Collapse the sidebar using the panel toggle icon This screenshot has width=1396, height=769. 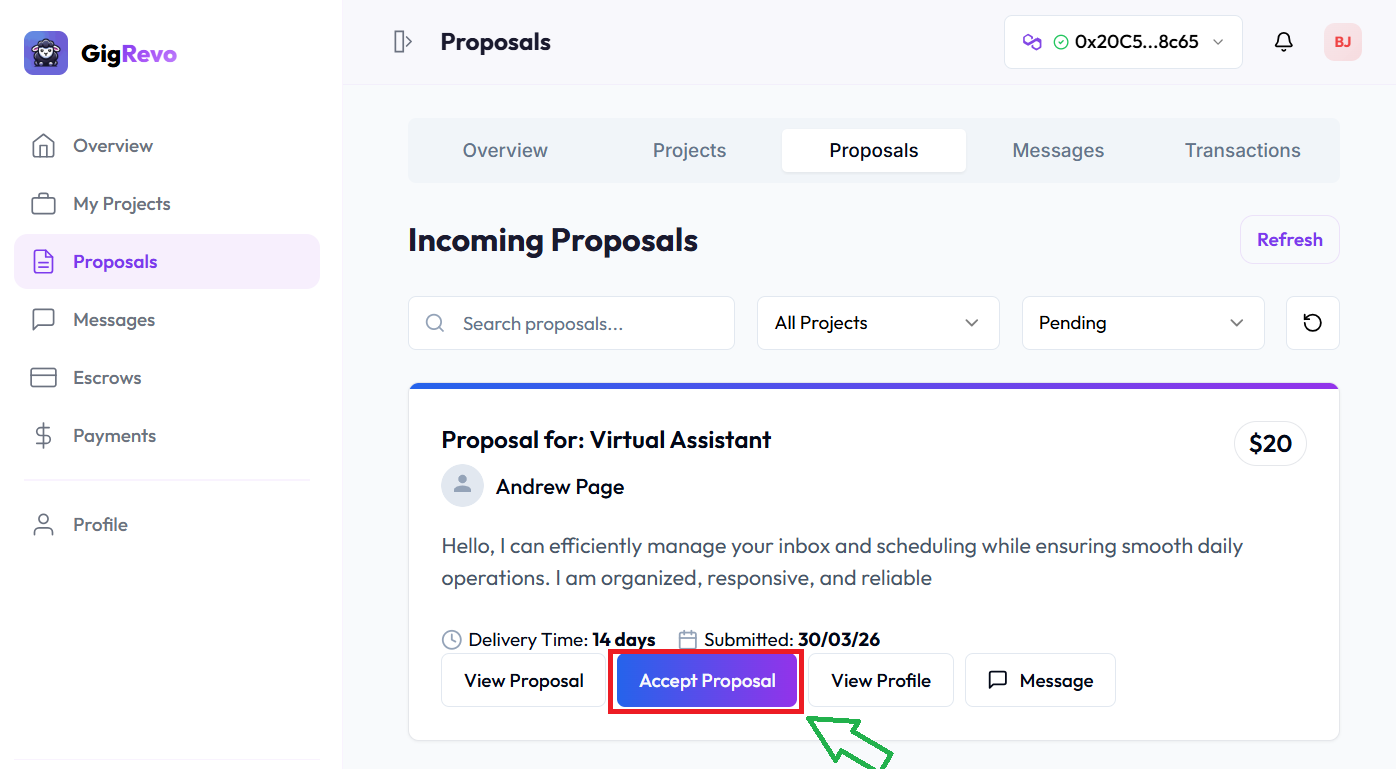[403, 41]
